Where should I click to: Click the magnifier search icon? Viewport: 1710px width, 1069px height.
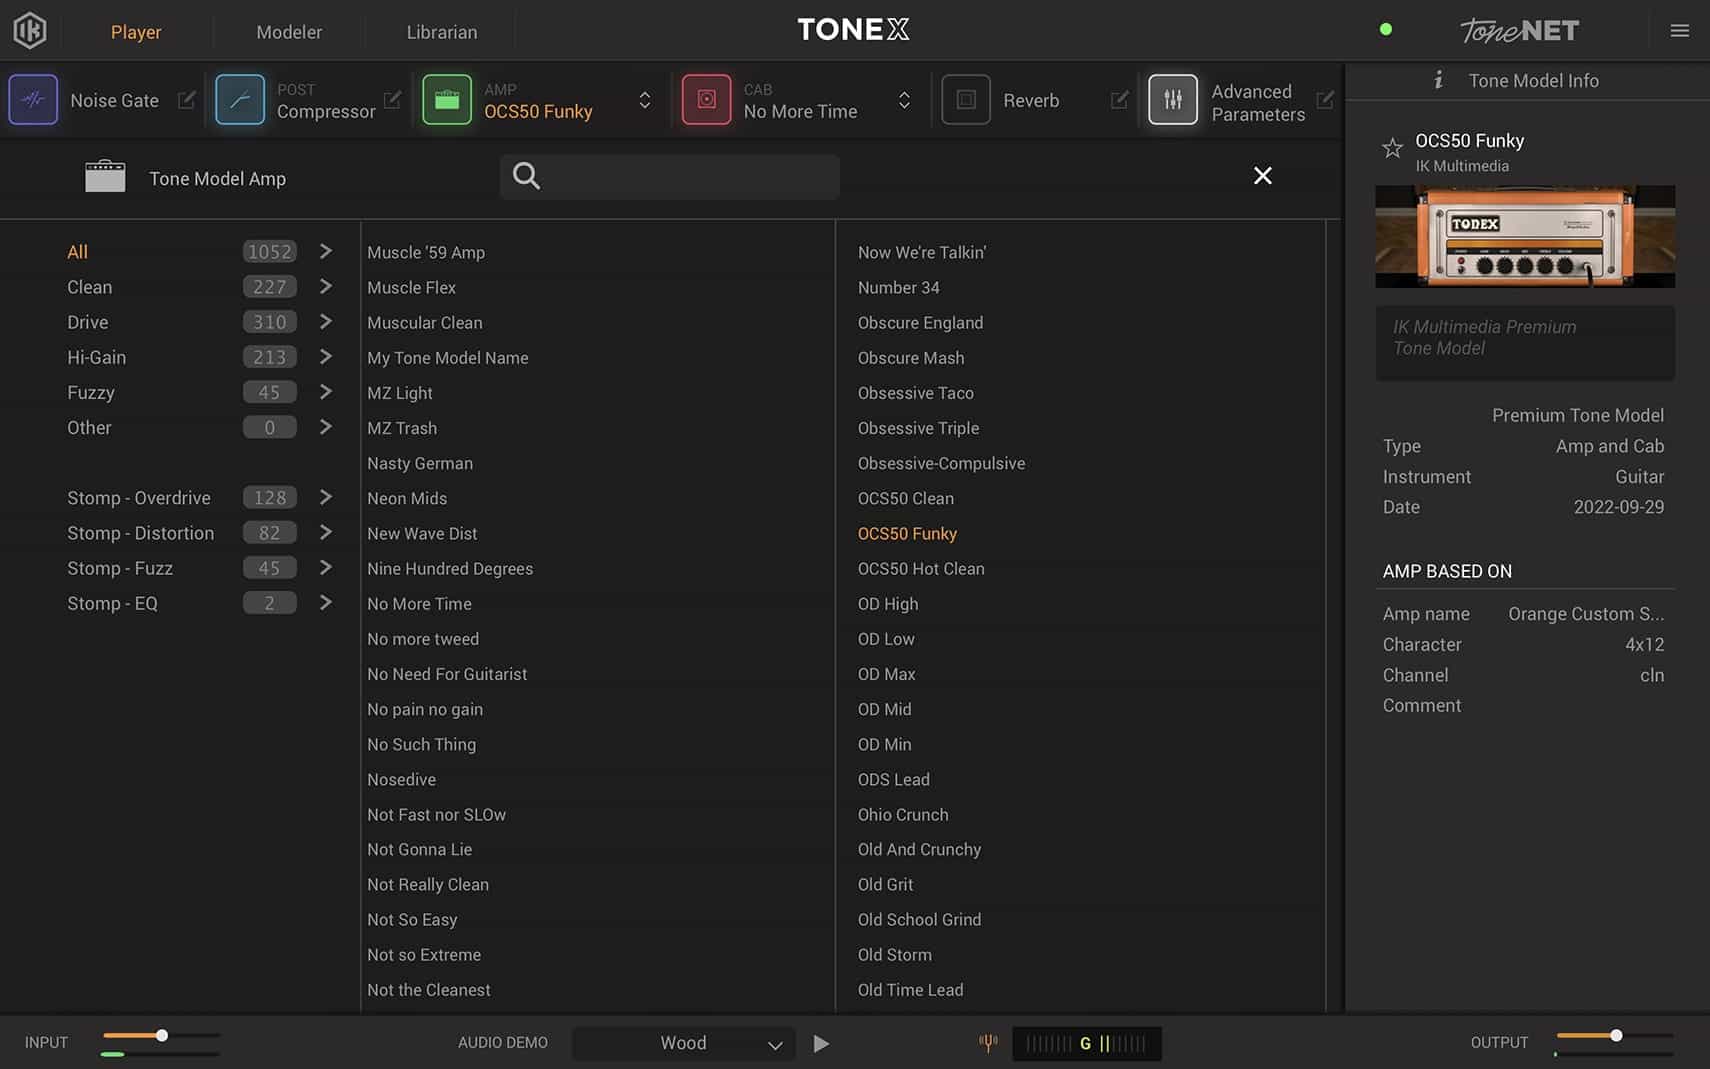[x=526, y=176]
